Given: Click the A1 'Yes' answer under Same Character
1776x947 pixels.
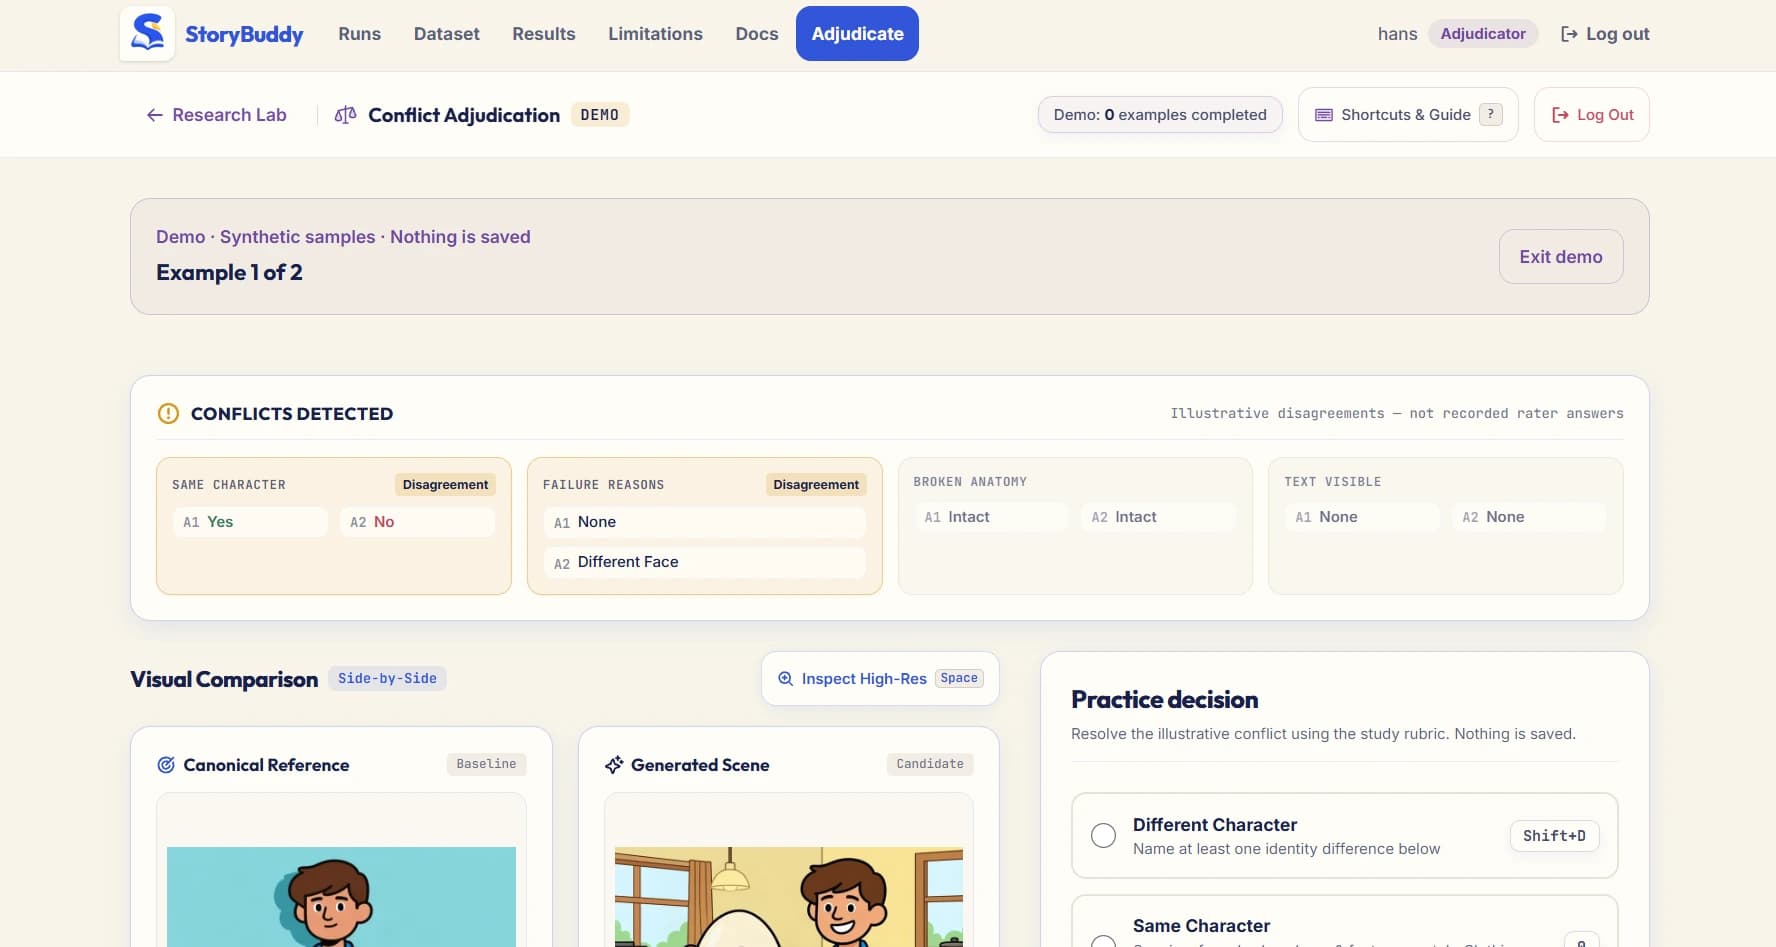Looking at the screenshot, I should (x=250, y=522).
